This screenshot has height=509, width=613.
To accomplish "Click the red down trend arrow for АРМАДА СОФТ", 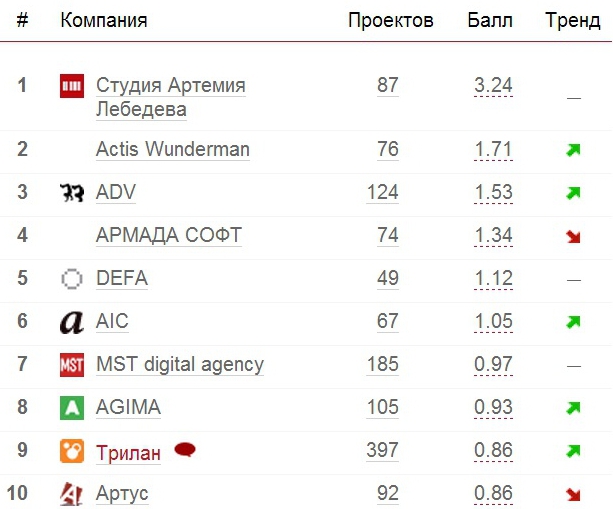I will point(573,236).
